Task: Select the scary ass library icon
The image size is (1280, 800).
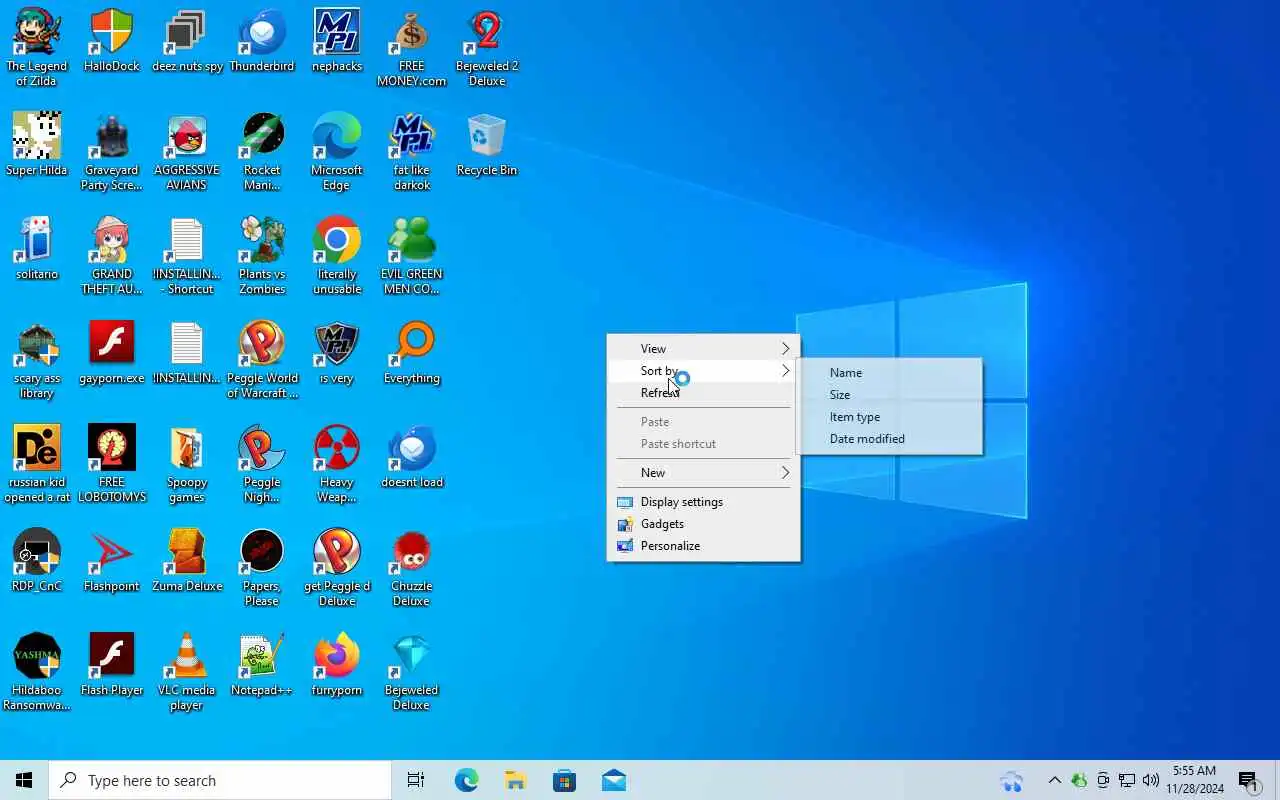Action: pyautogui.click(x=37, y=359)
